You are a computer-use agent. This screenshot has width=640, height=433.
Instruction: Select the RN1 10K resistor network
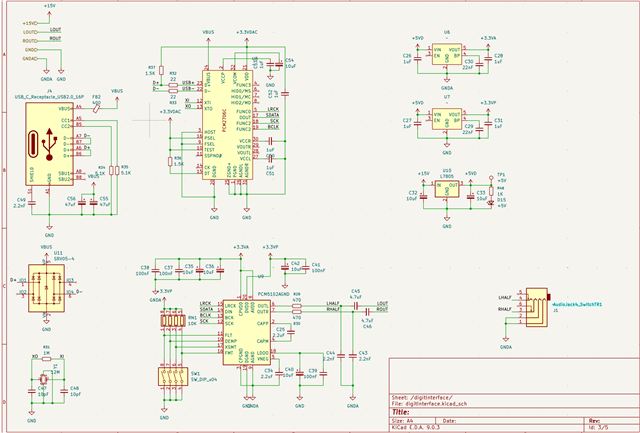(173, 320)
